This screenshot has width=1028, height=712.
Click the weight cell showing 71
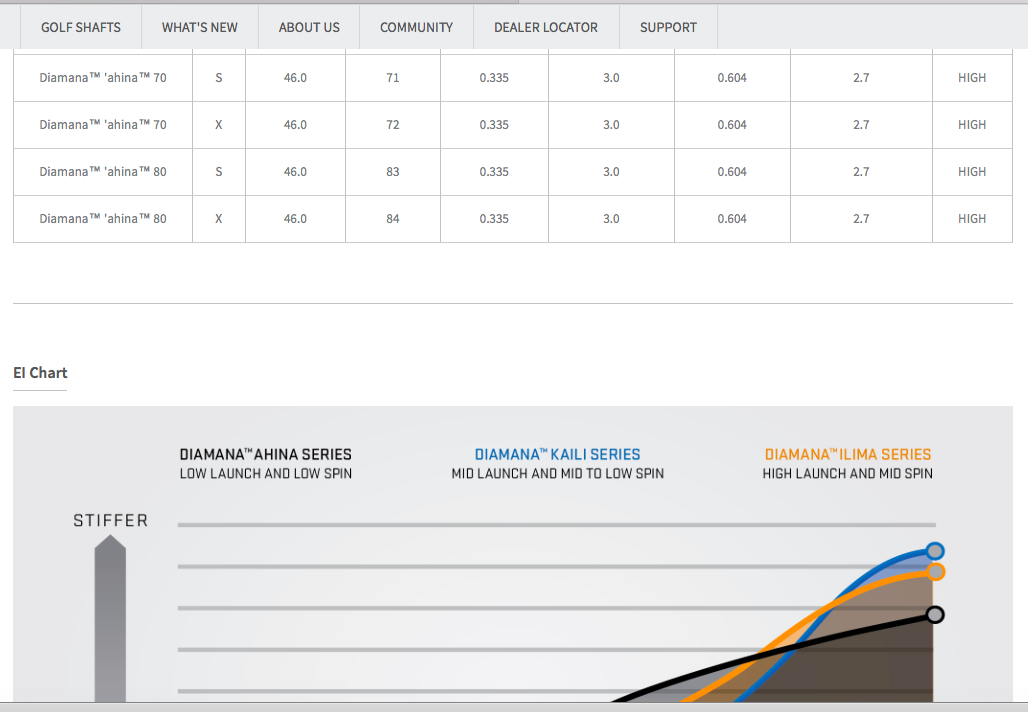click(393, 78)
